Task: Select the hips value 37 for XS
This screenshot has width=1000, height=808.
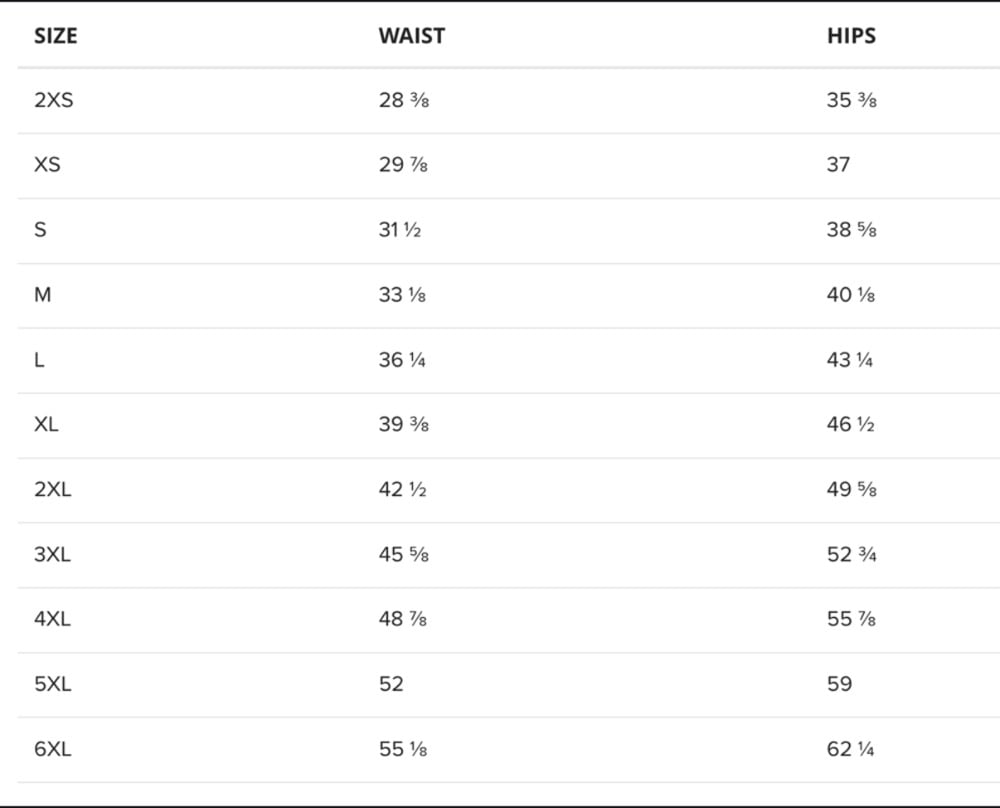Action: [x=838, y=165]
